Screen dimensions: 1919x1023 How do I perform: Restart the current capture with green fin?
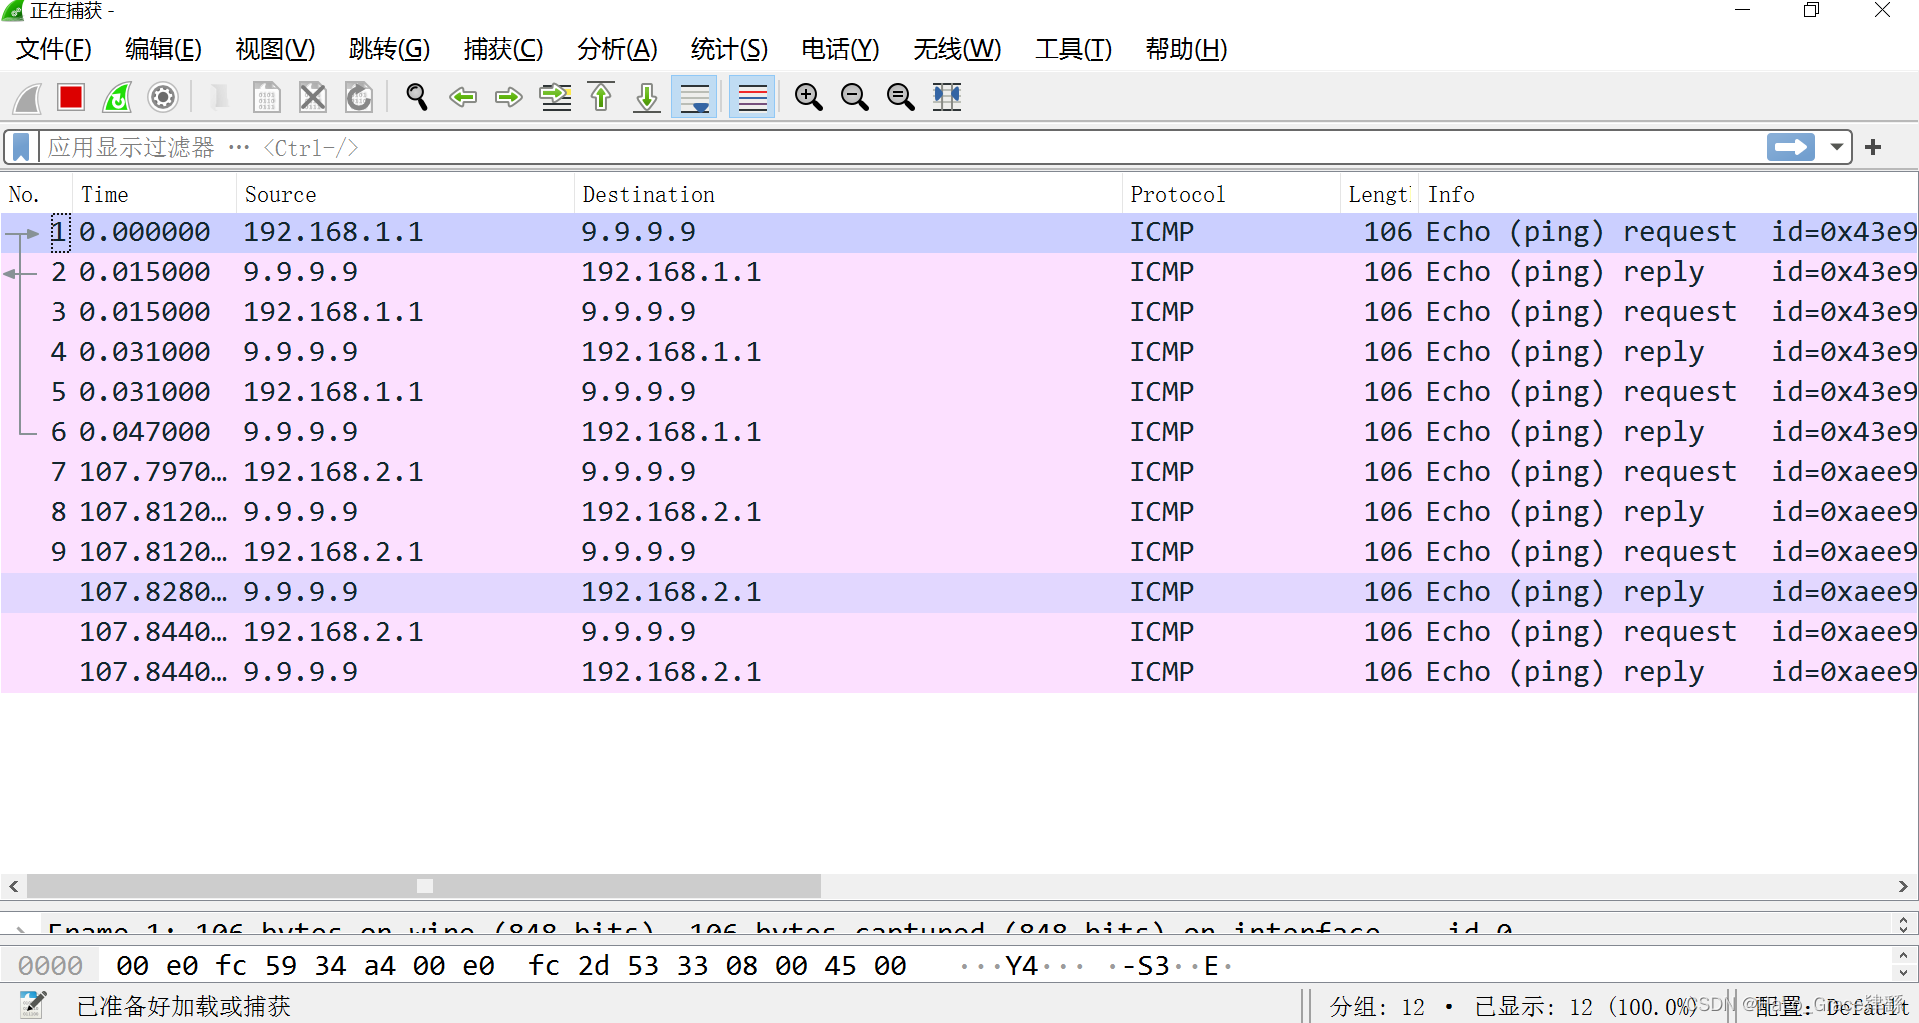117,97
